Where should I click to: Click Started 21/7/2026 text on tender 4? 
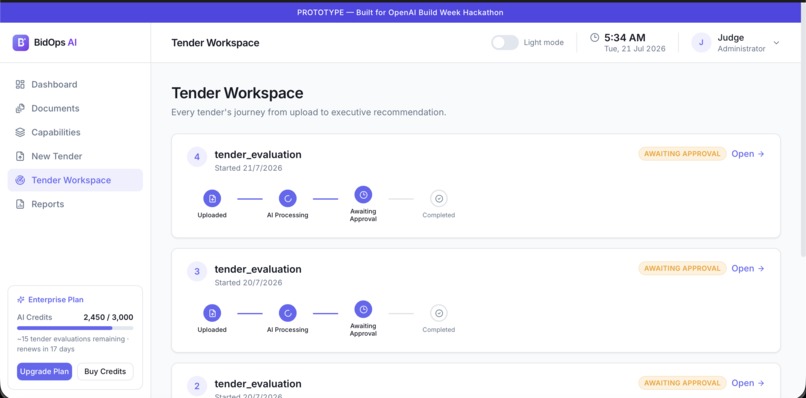point(248,168)
